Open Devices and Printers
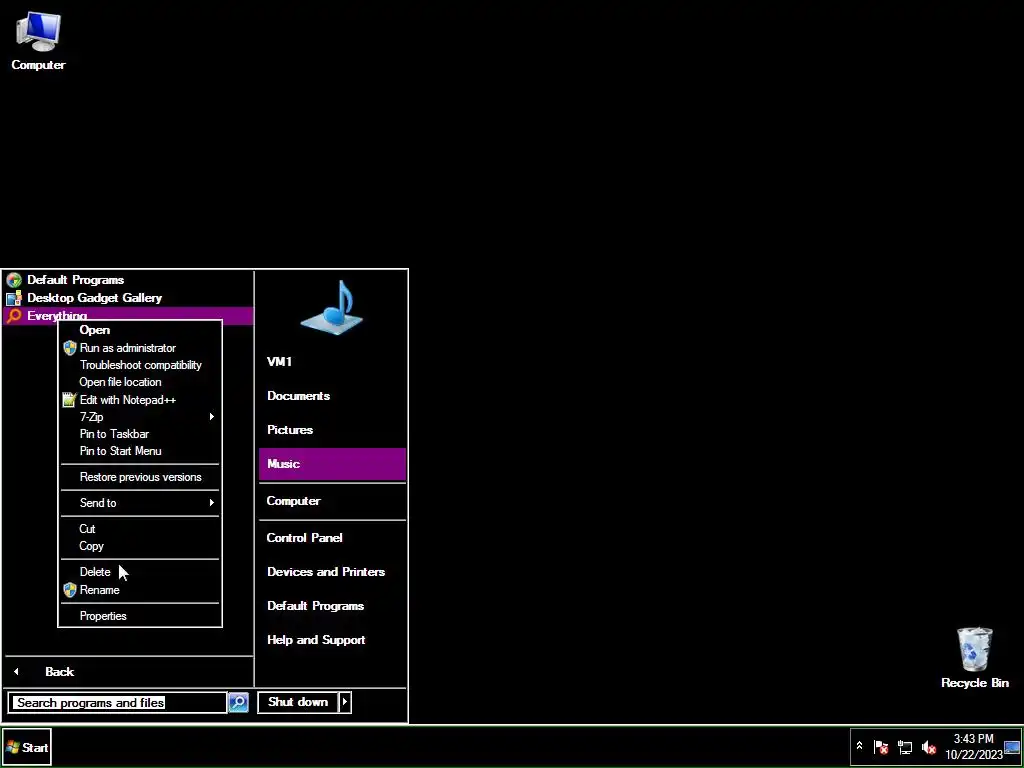The width and height of the screenshot is (1024, 768). click(332, 571)
